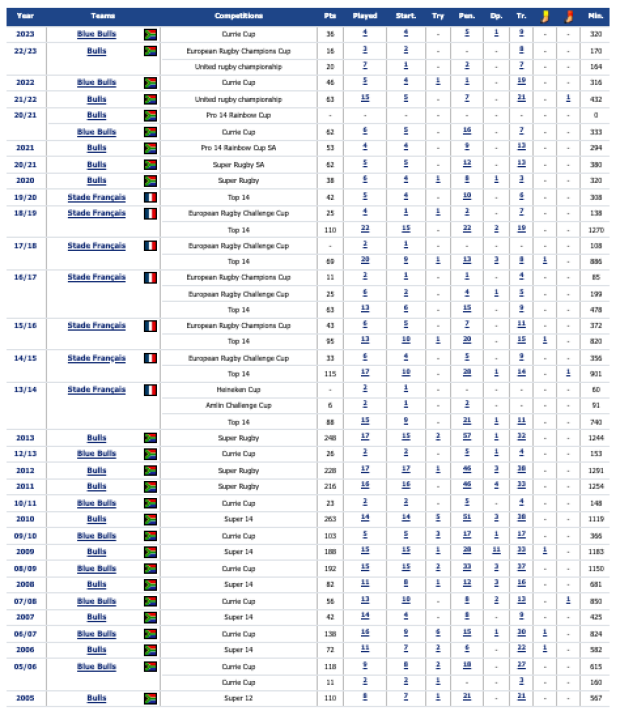
Task: Click the yellow card icon in header
Action: tap(545, 16)
